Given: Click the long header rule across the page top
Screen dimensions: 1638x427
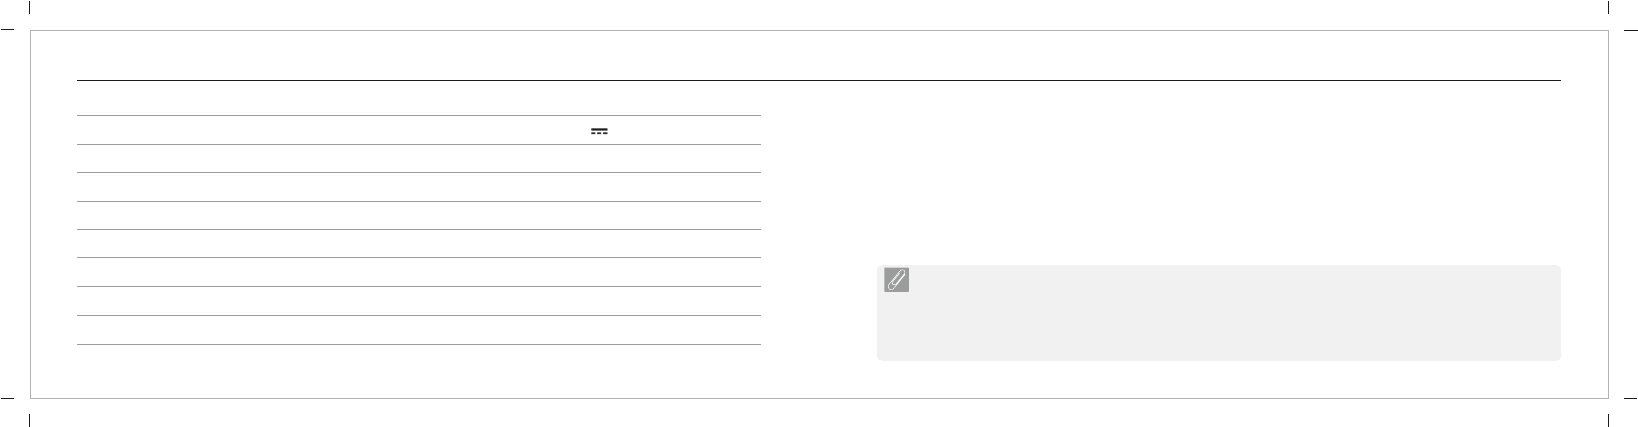Looking at the screenshot, I should [x=818, y=80].
